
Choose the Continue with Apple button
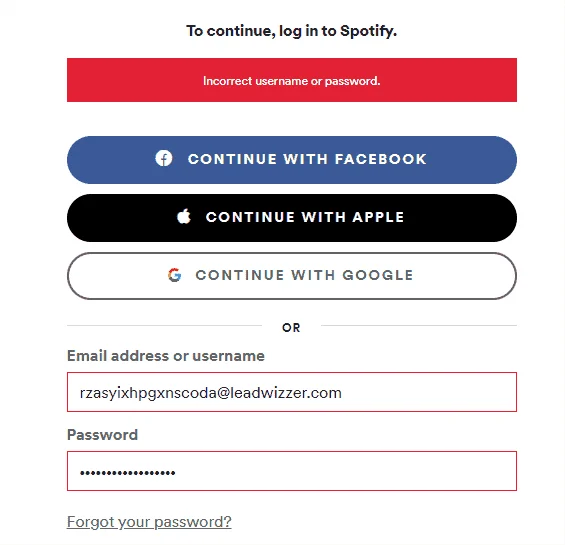[292, 218]
